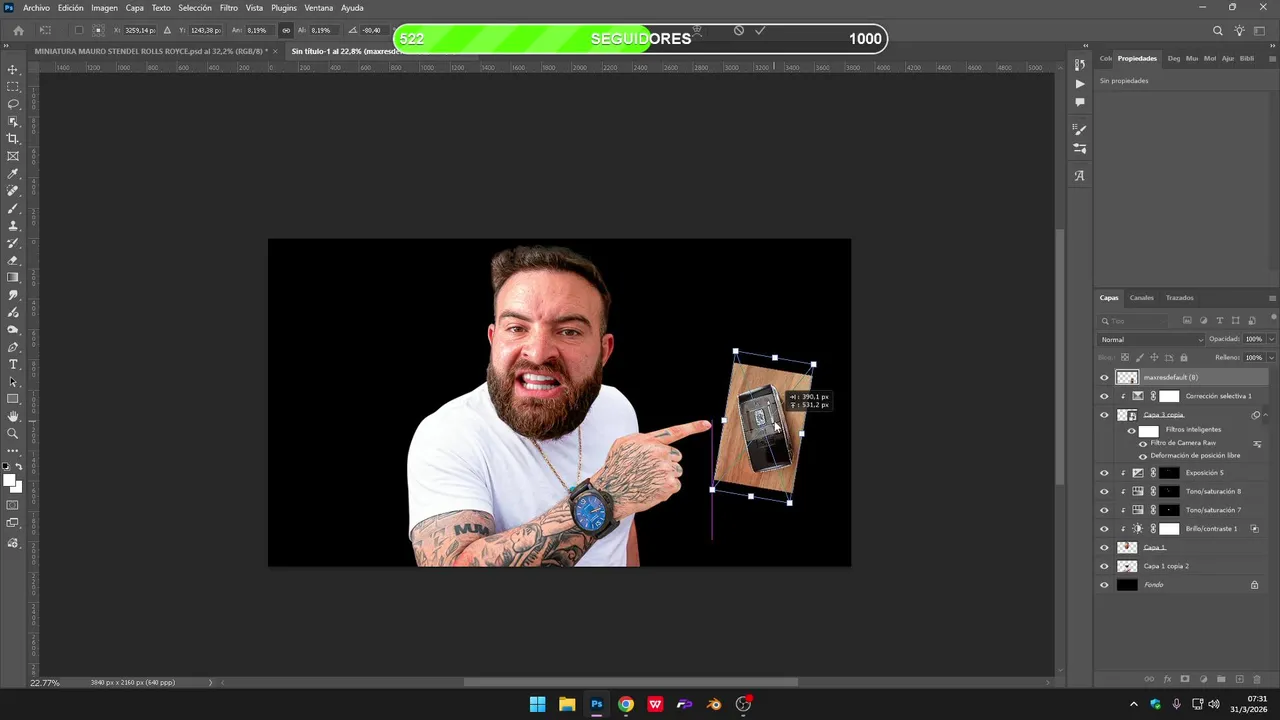Hide the Filtro de Camera Raw filter
This screenshot has width=1280, height=720.
(x=1143, y=443)
